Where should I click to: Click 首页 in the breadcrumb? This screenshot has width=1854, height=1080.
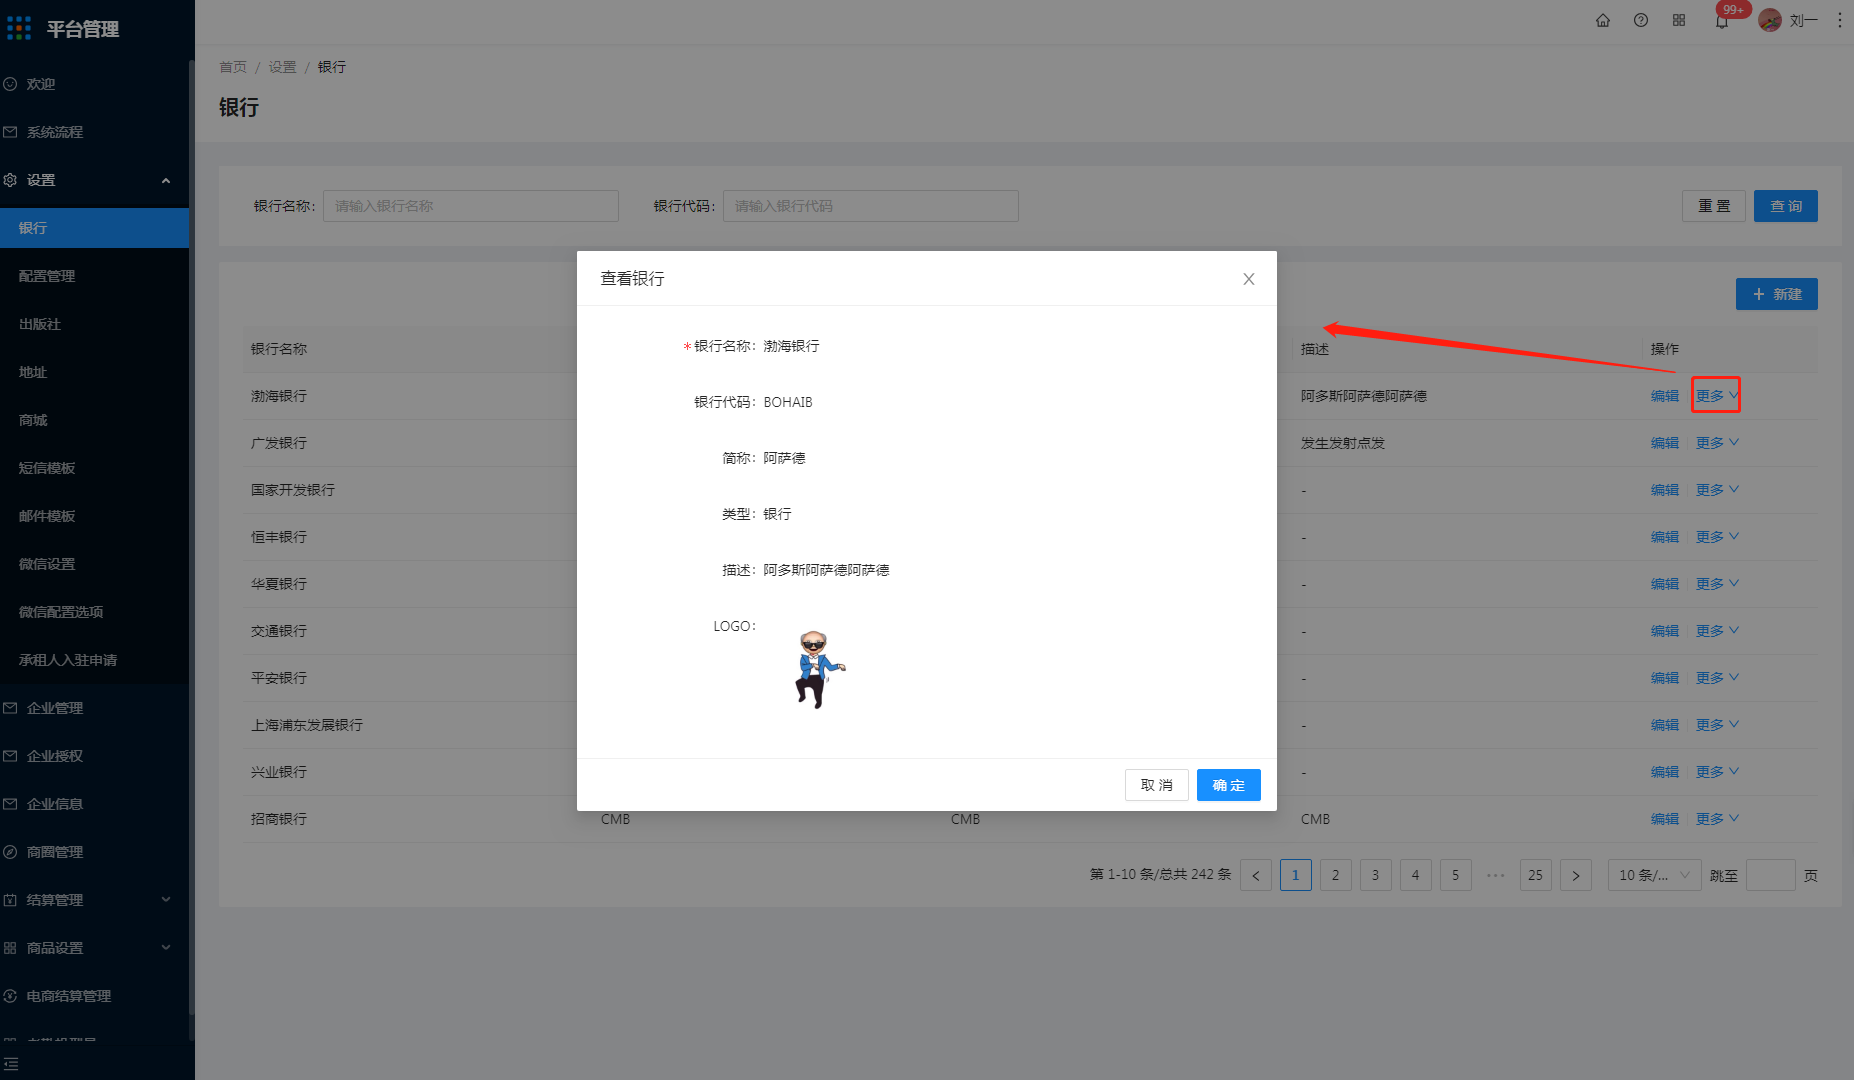pyautogui.click(x=233, y=67)
